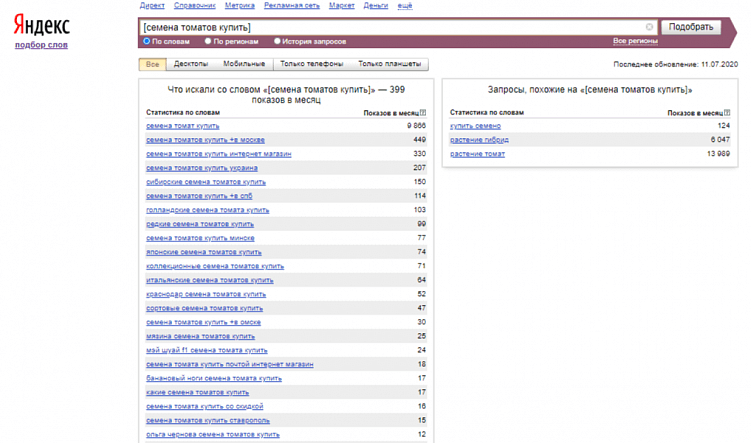Viewport: 751px width, 443px height.
Task: Switch to the 'Десктопы' tab
Action: (191, 64)
